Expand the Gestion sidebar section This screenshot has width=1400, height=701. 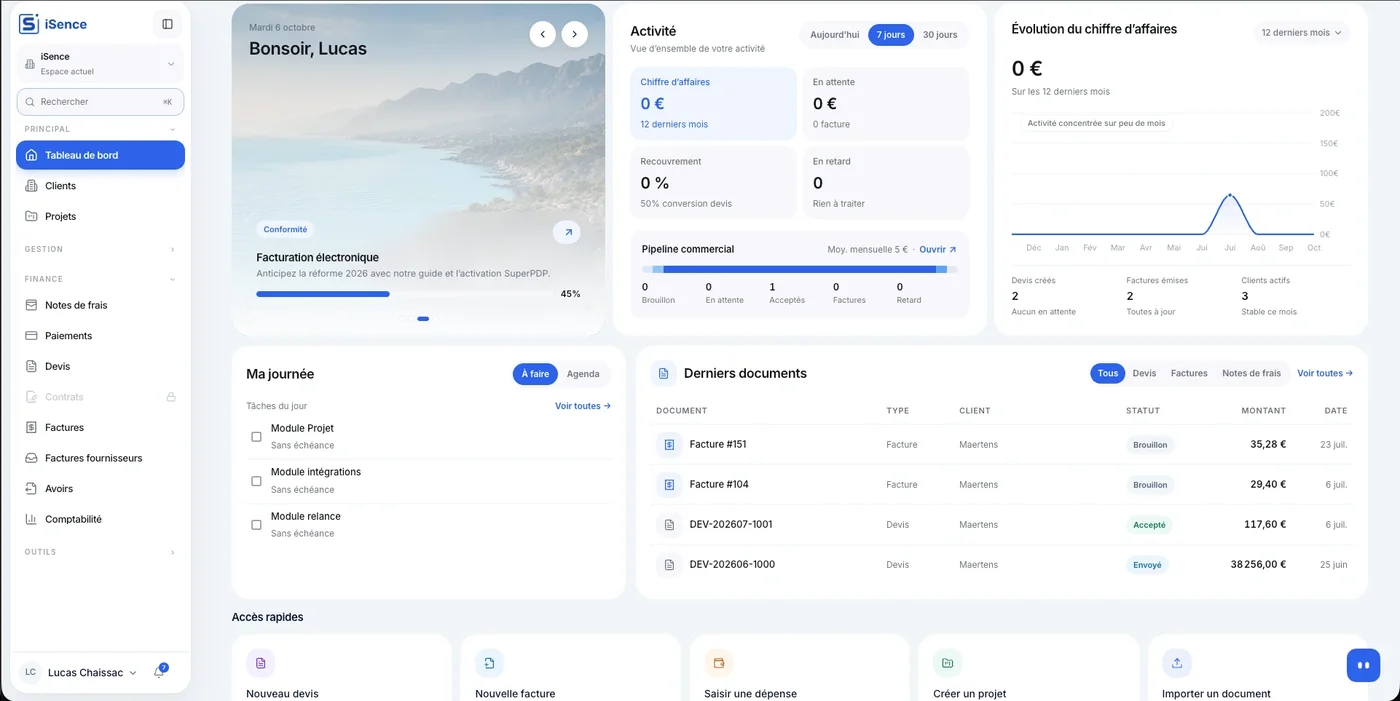click(x=100, y=249)
